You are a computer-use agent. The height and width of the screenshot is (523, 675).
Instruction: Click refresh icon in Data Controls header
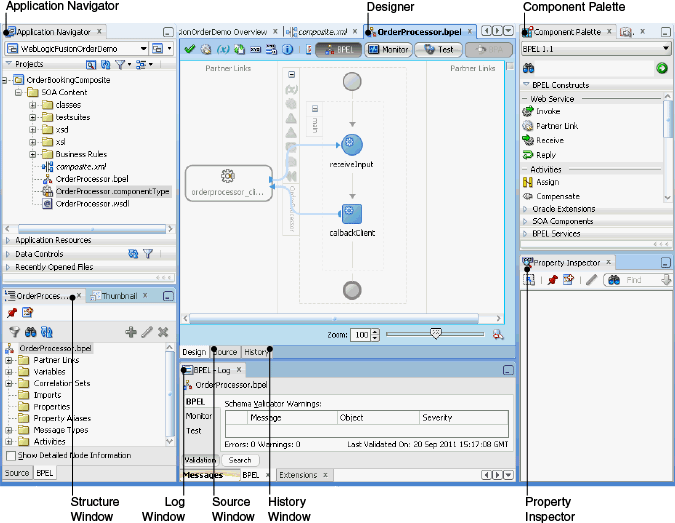pyautogui.click(x=133, y=254)
